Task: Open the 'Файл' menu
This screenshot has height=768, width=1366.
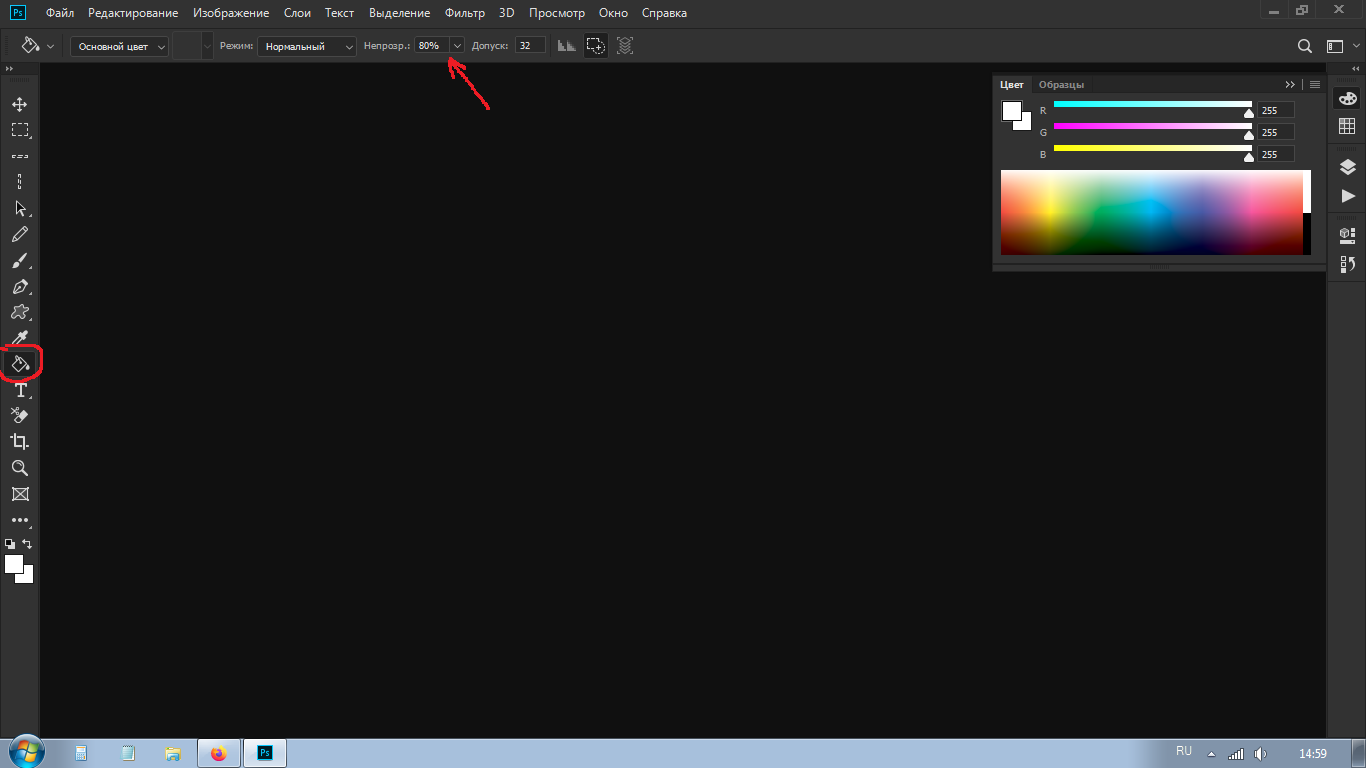Action: pyautogui.click(x=60, y=13)
